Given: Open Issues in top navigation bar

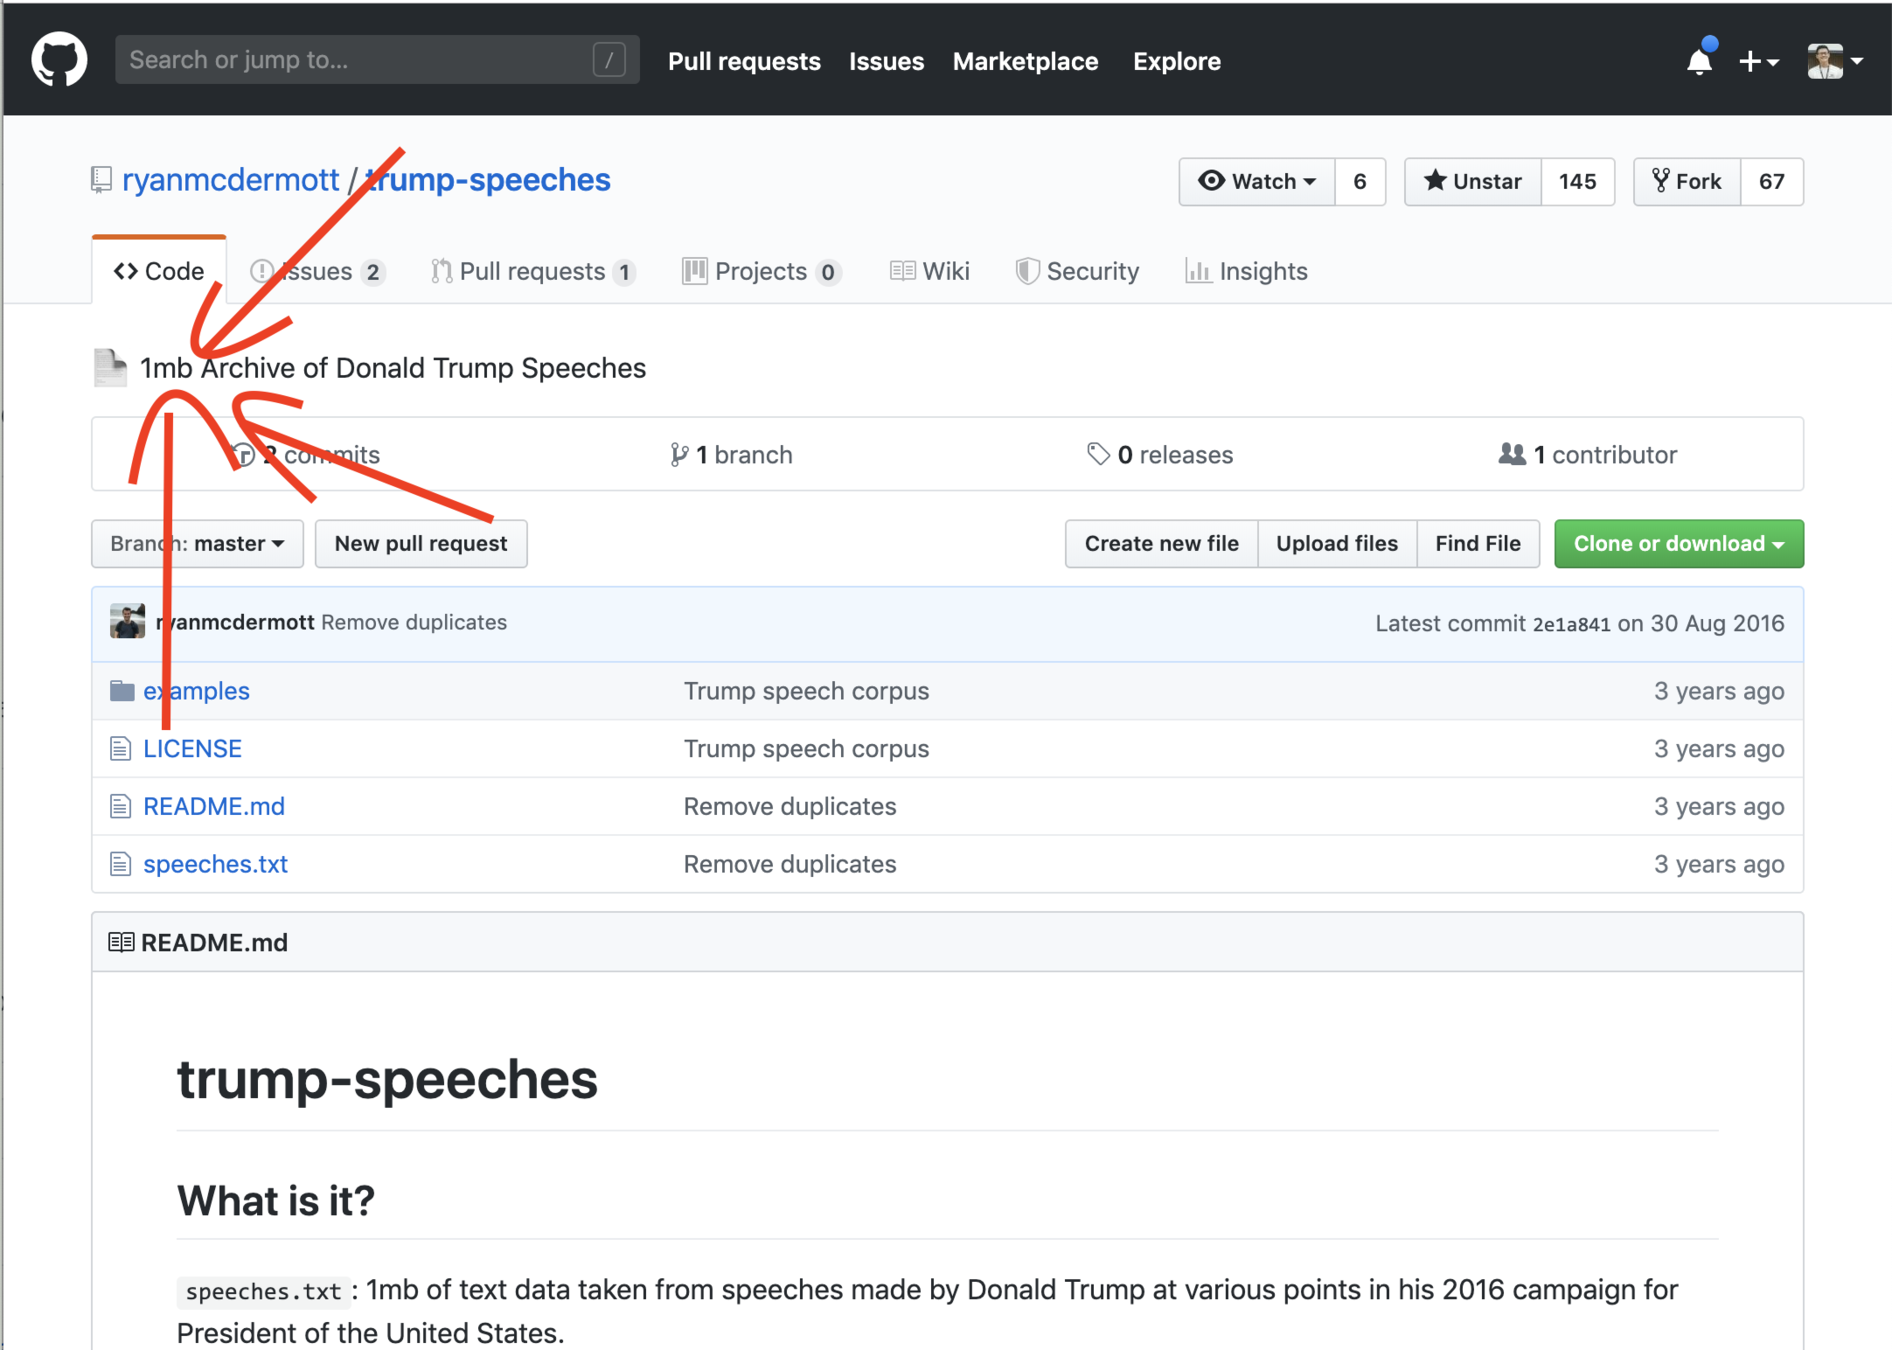Looking at the screenshot, I should 886,61.
